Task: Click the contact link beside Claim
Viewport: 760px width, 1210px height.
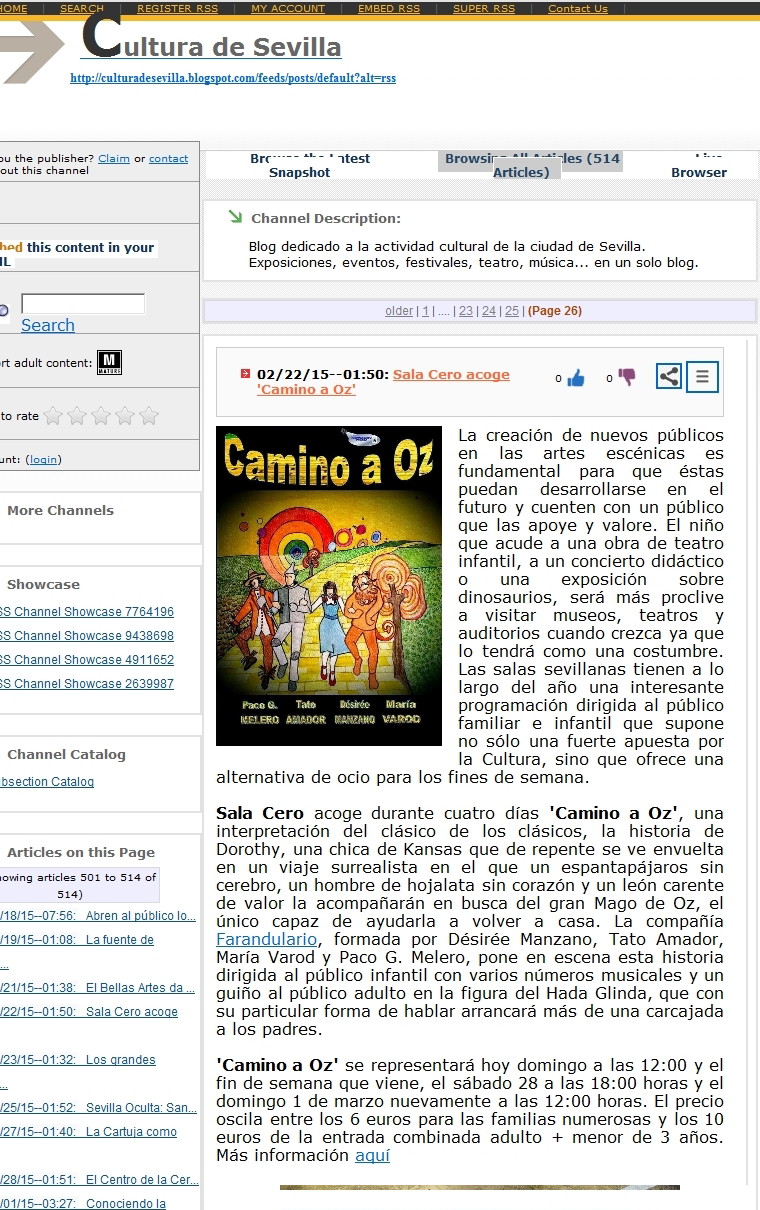Action: pyautogui.click(x=169, y=158)
